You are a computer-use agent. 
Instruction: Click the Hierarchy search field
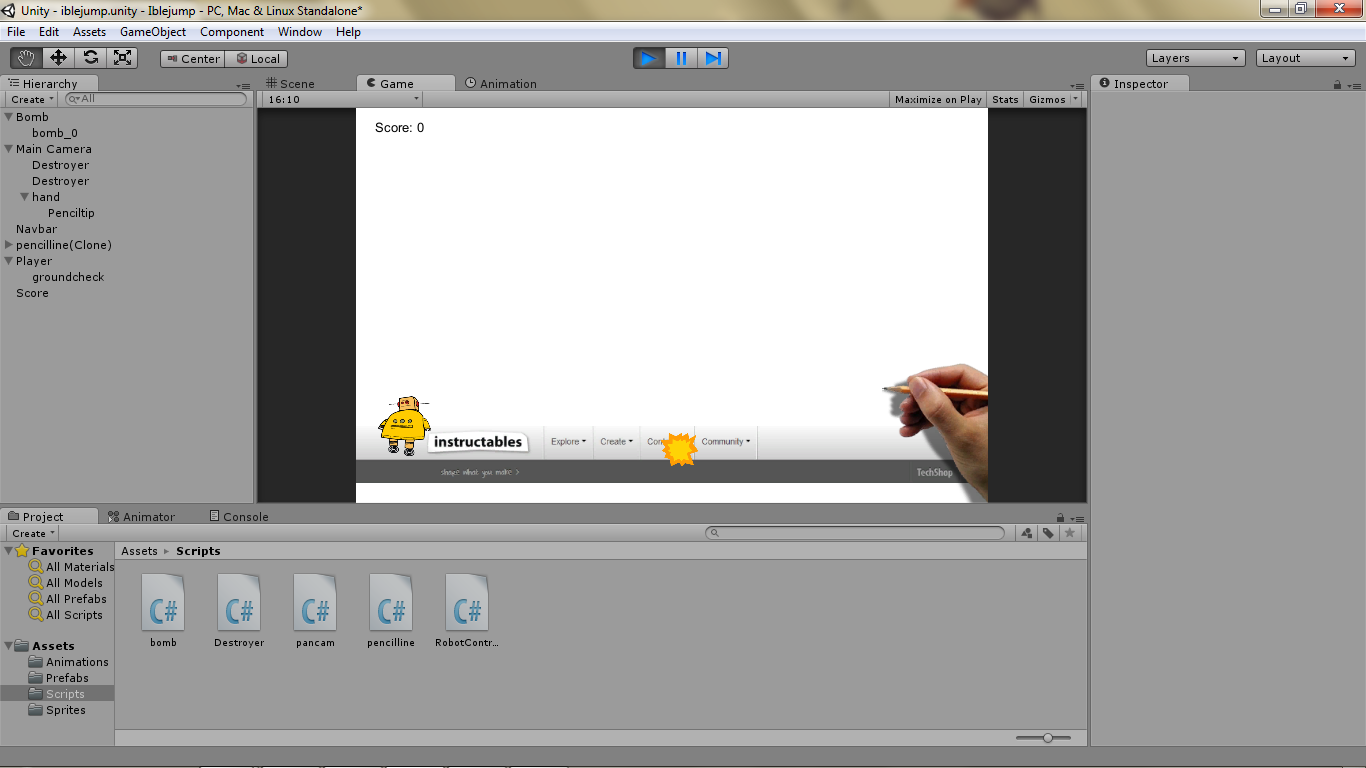[156, 99]
